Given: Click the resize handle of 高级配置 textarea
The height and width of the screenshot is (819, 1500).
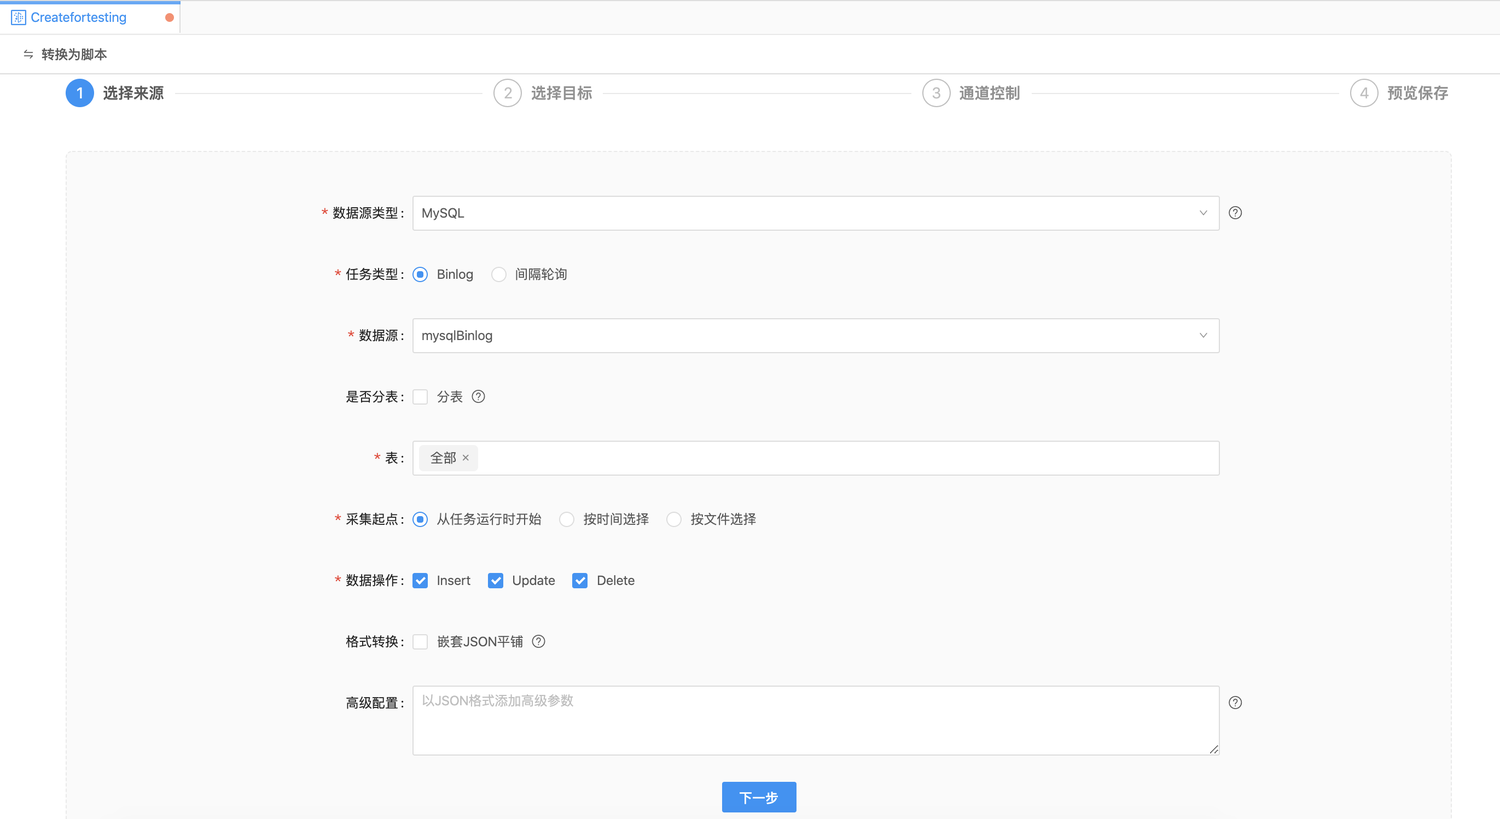Looking at the screenshot, I should pyautogui.click(x=1214, y=749).
